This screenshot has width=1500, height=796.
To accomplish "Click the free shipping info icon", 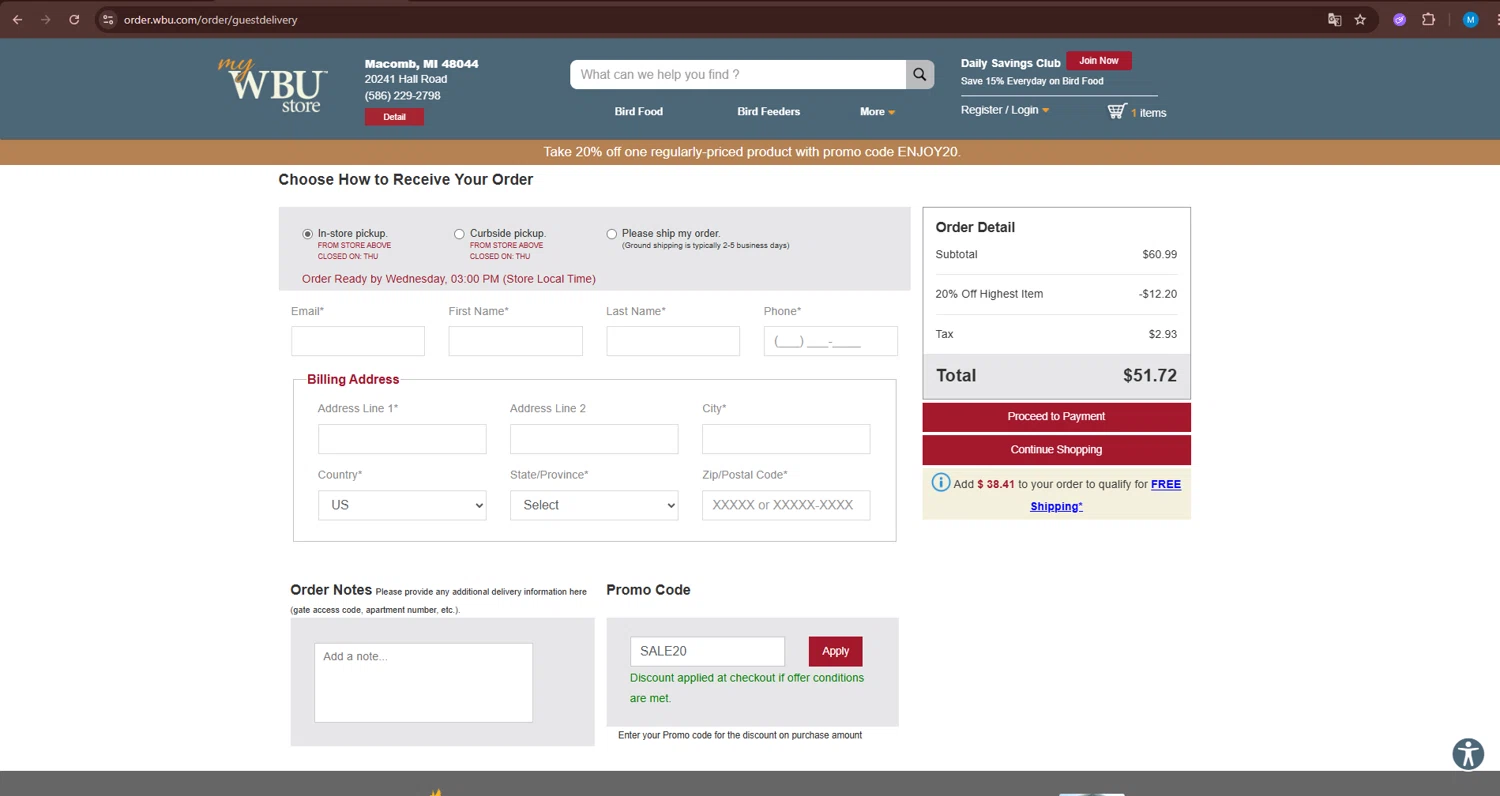I will tap(941, 483).
